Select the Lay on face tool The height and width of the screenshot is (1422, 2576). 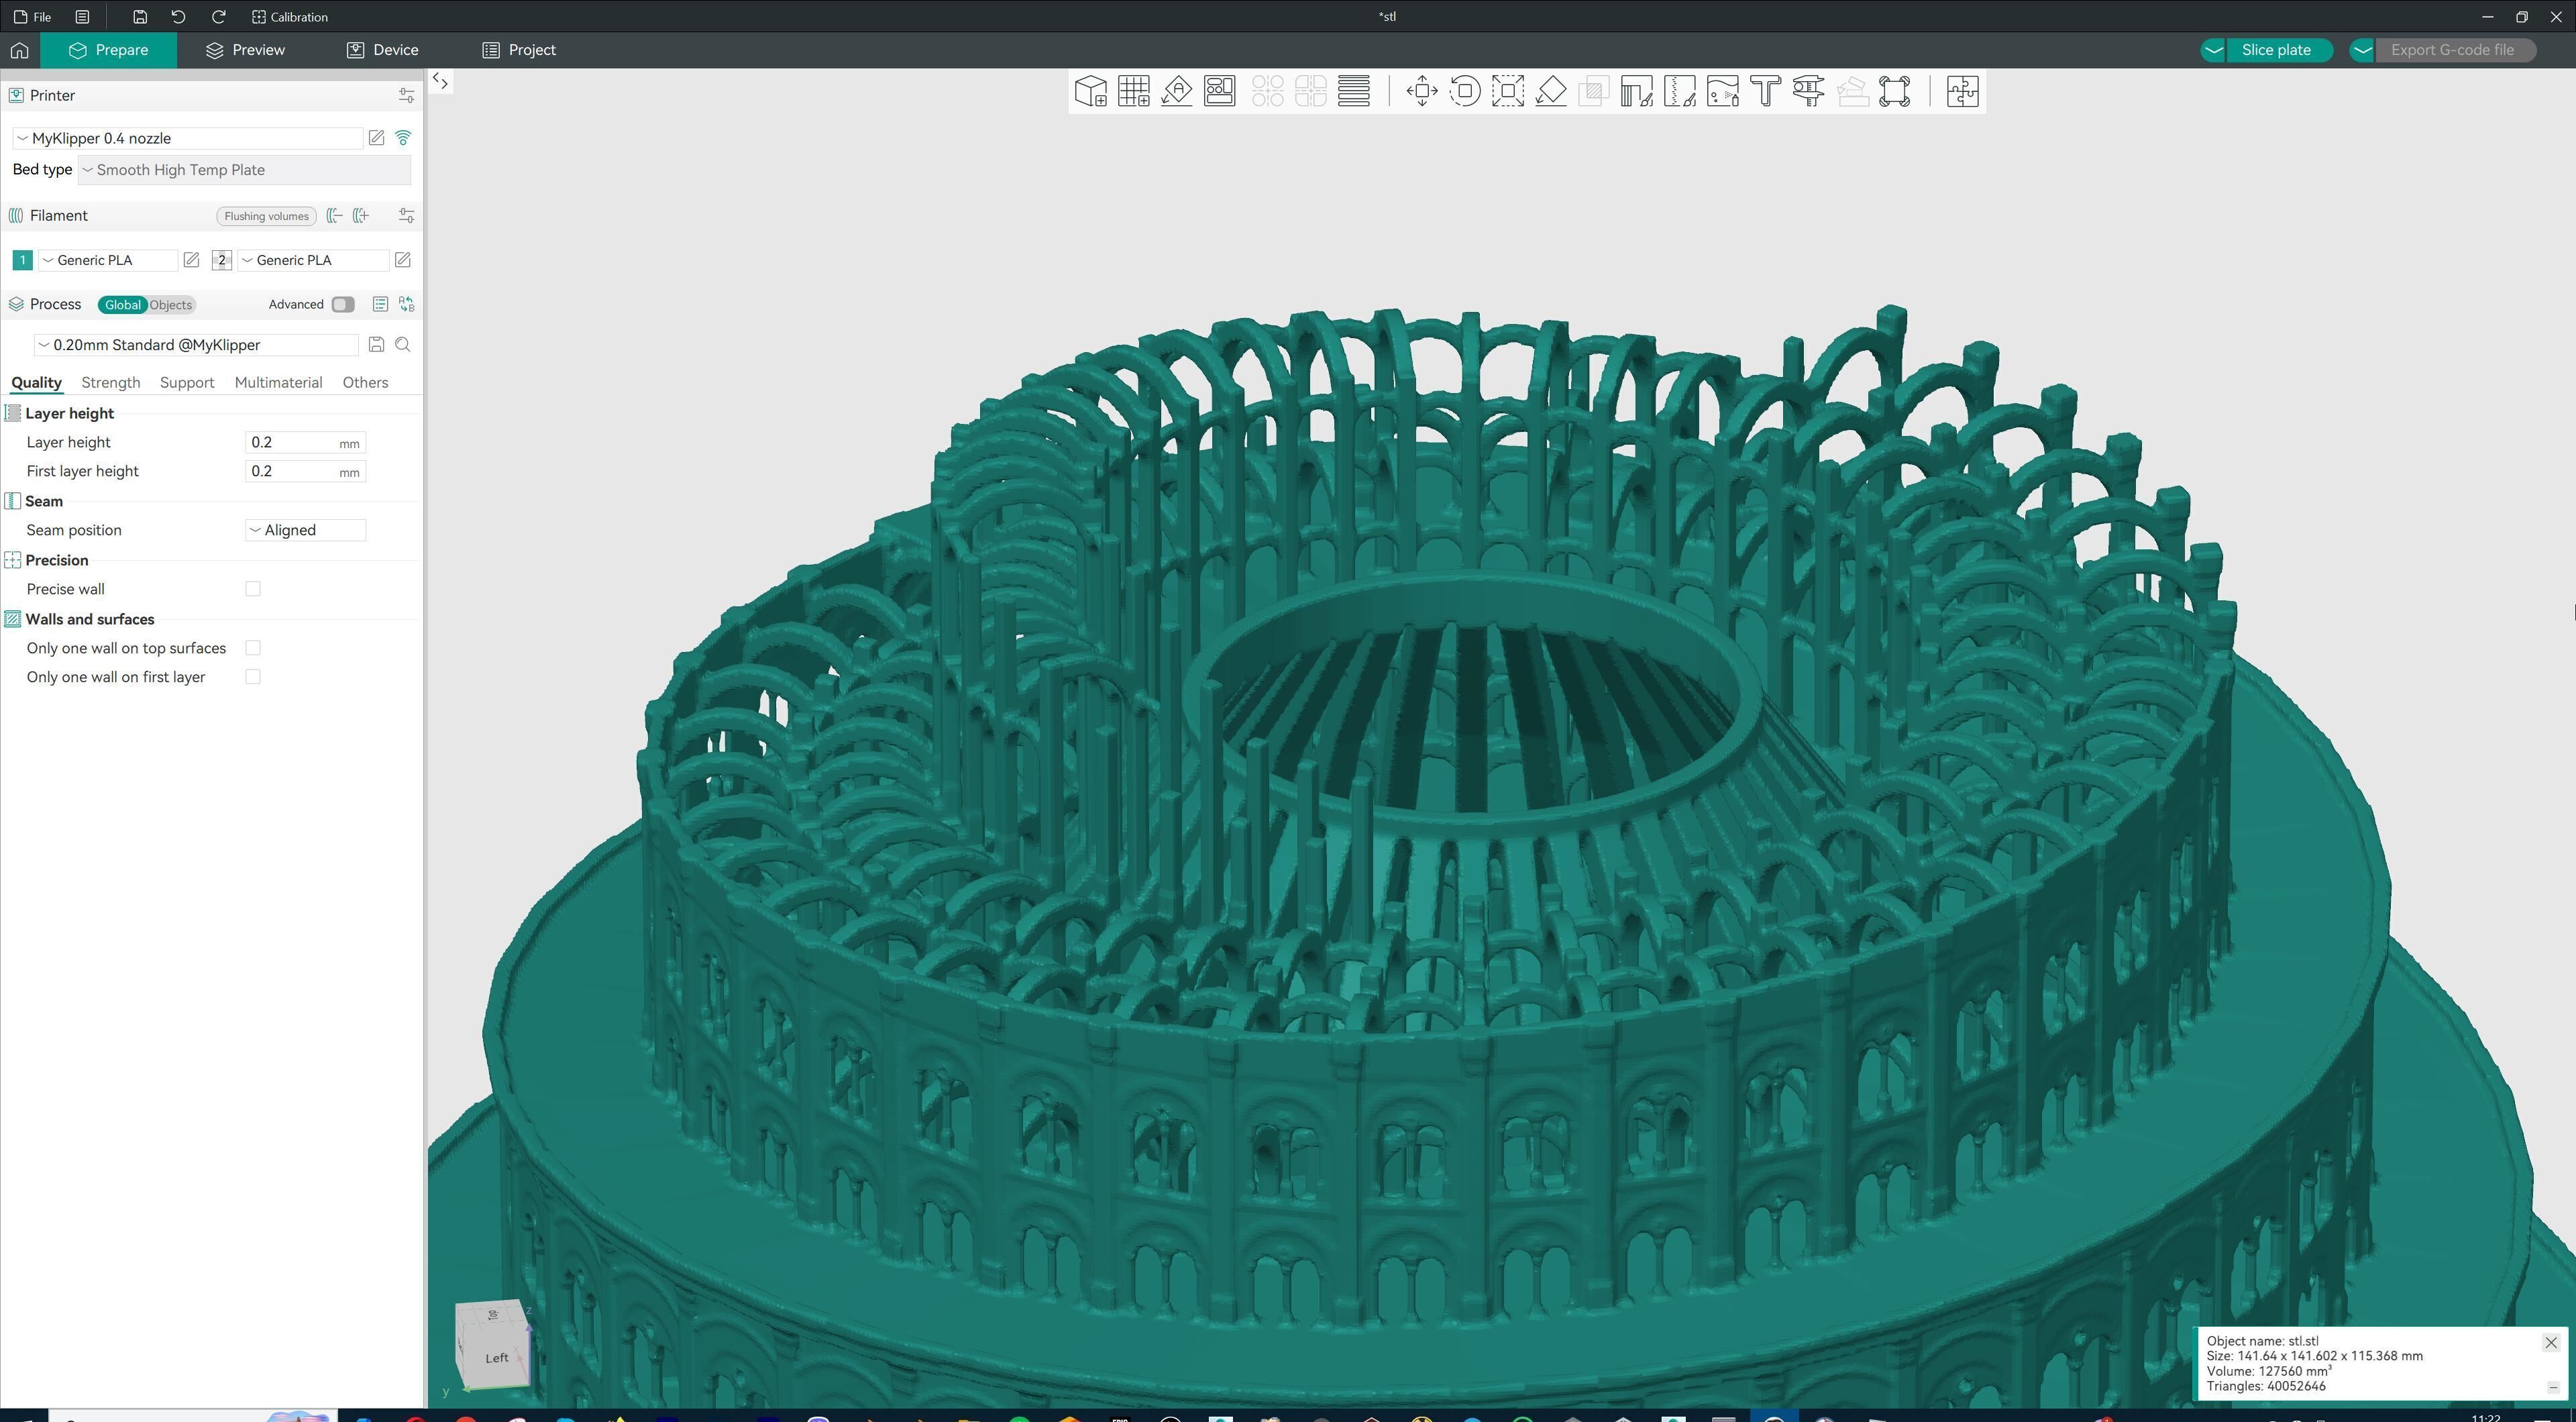[x=1551, y=91]
